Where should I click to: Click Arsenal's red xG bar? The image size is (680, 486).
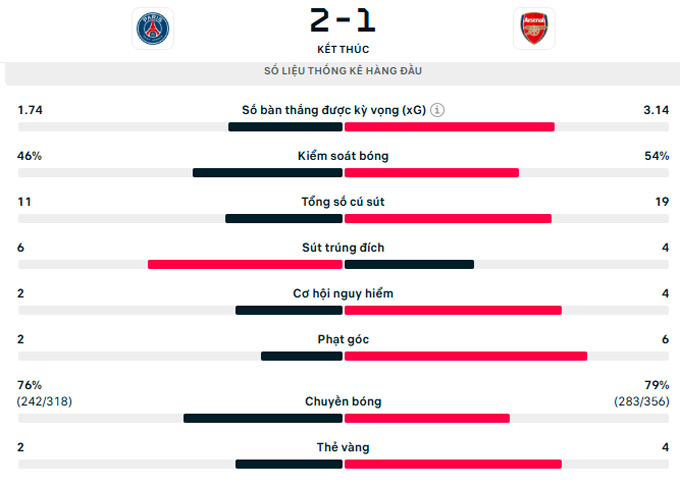[x=449, y=127]
